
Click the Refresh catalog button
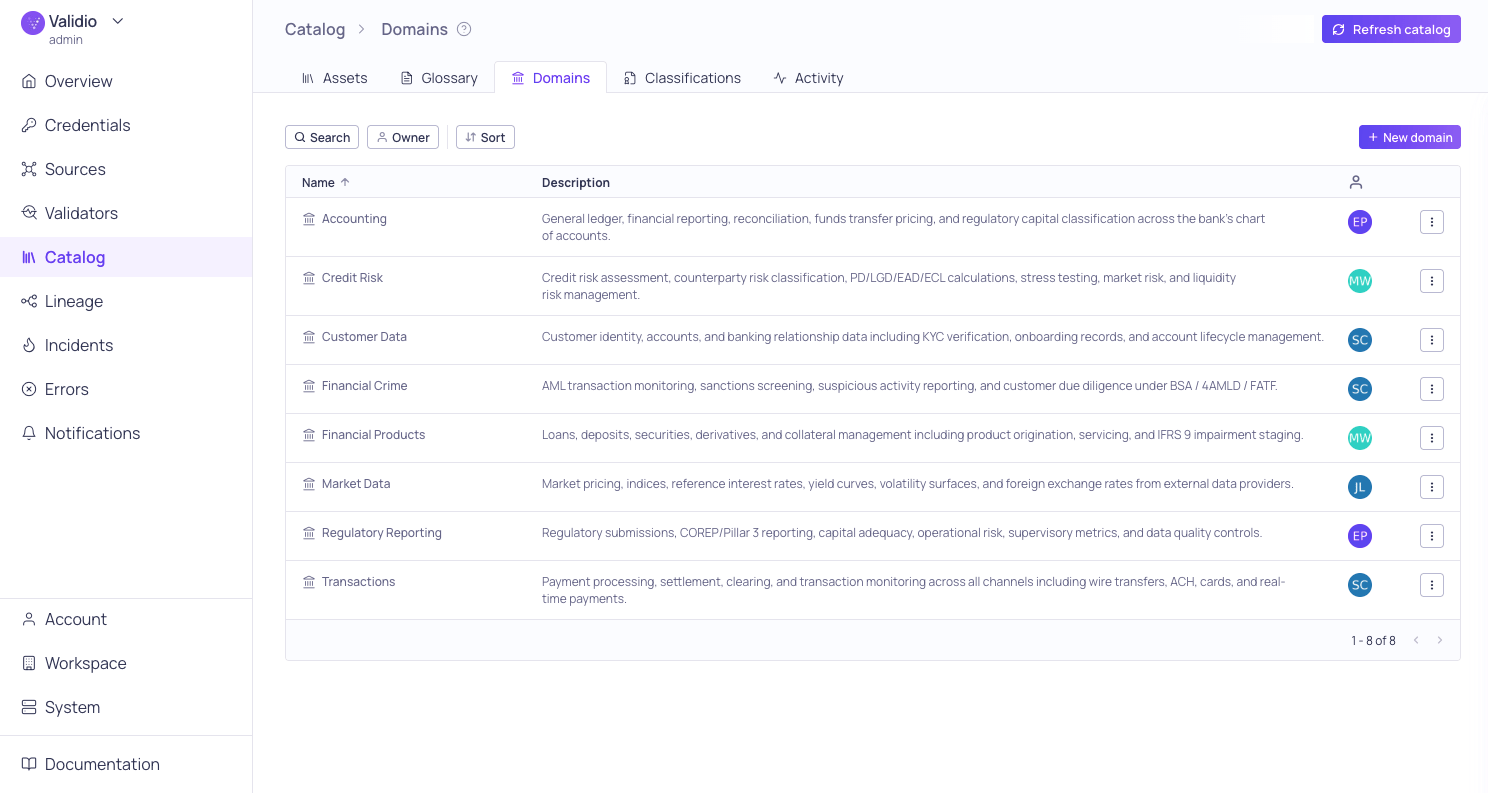[1391, 29]
